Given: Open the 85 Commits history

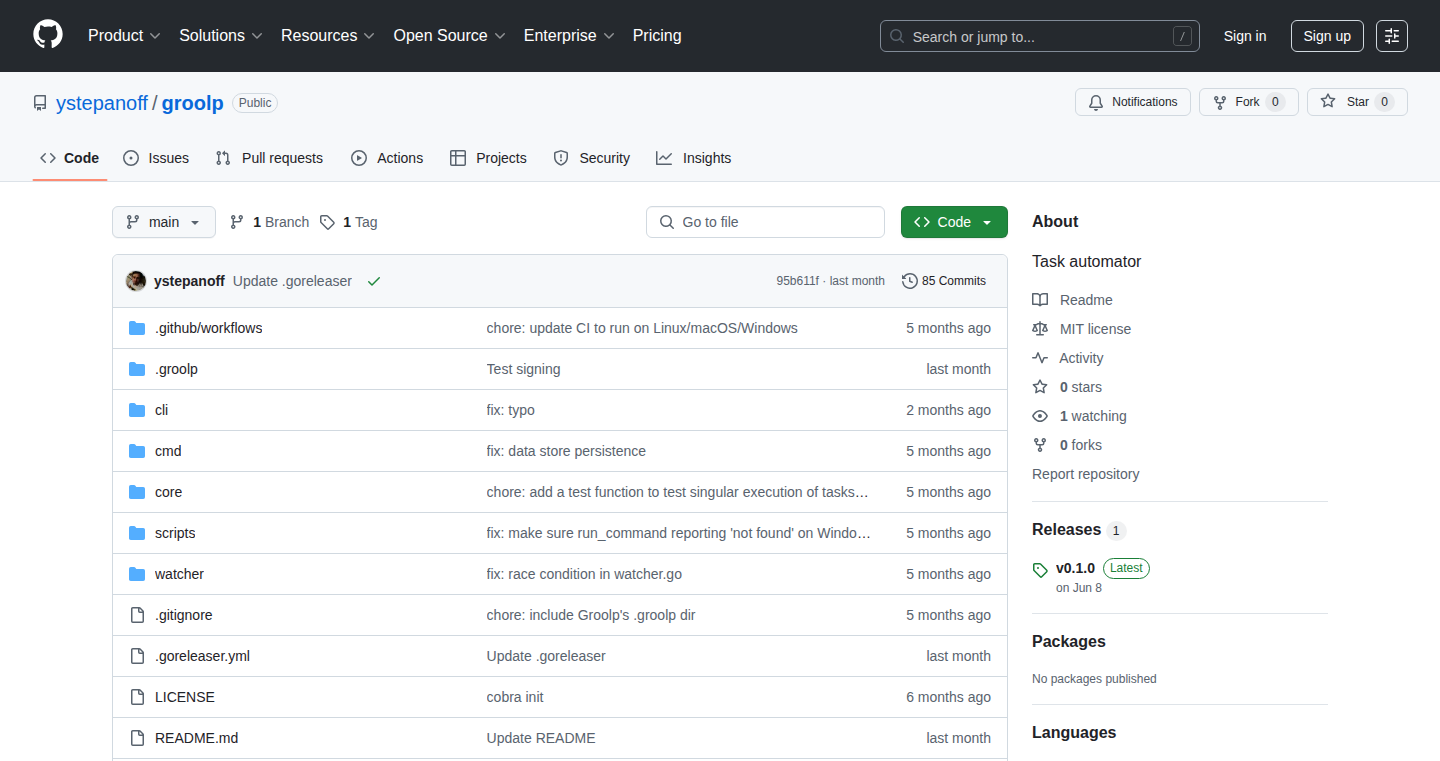Looking at the screenshot, I should point(944,281).
